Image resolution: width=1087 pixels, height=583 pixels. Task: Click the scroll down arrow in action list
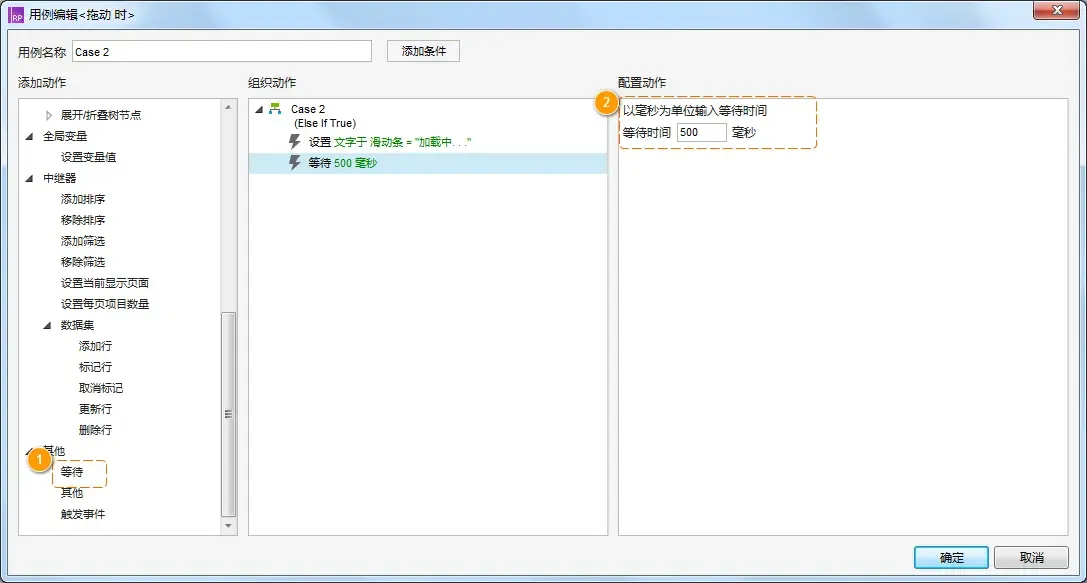[x=228, y=525]
